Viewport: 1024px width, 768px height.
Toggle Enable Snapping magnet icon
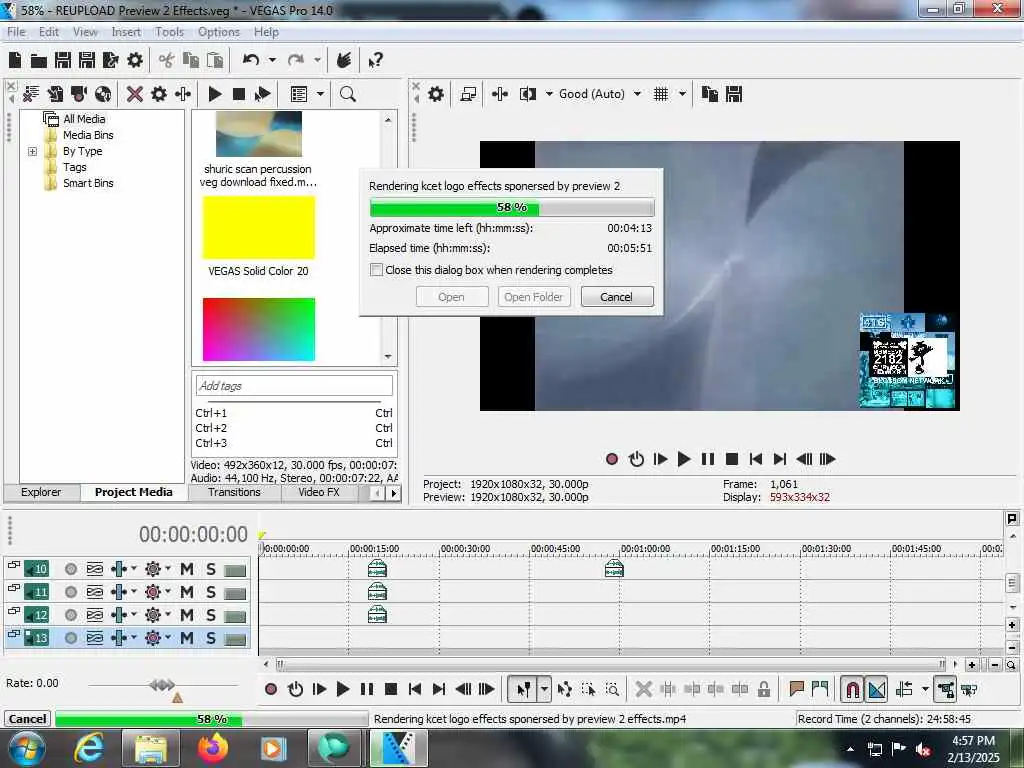[852, 689]
